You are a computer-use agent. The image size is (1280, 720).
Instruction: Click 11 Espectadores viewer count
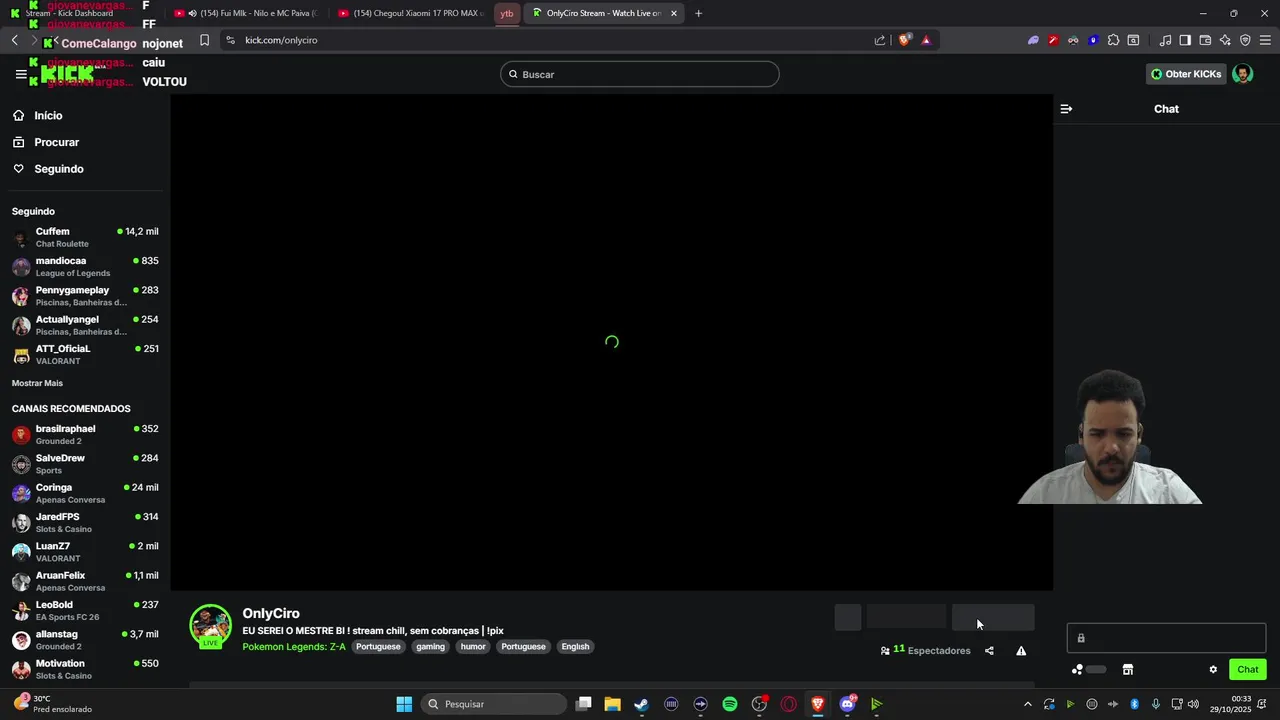pos(926,651)
